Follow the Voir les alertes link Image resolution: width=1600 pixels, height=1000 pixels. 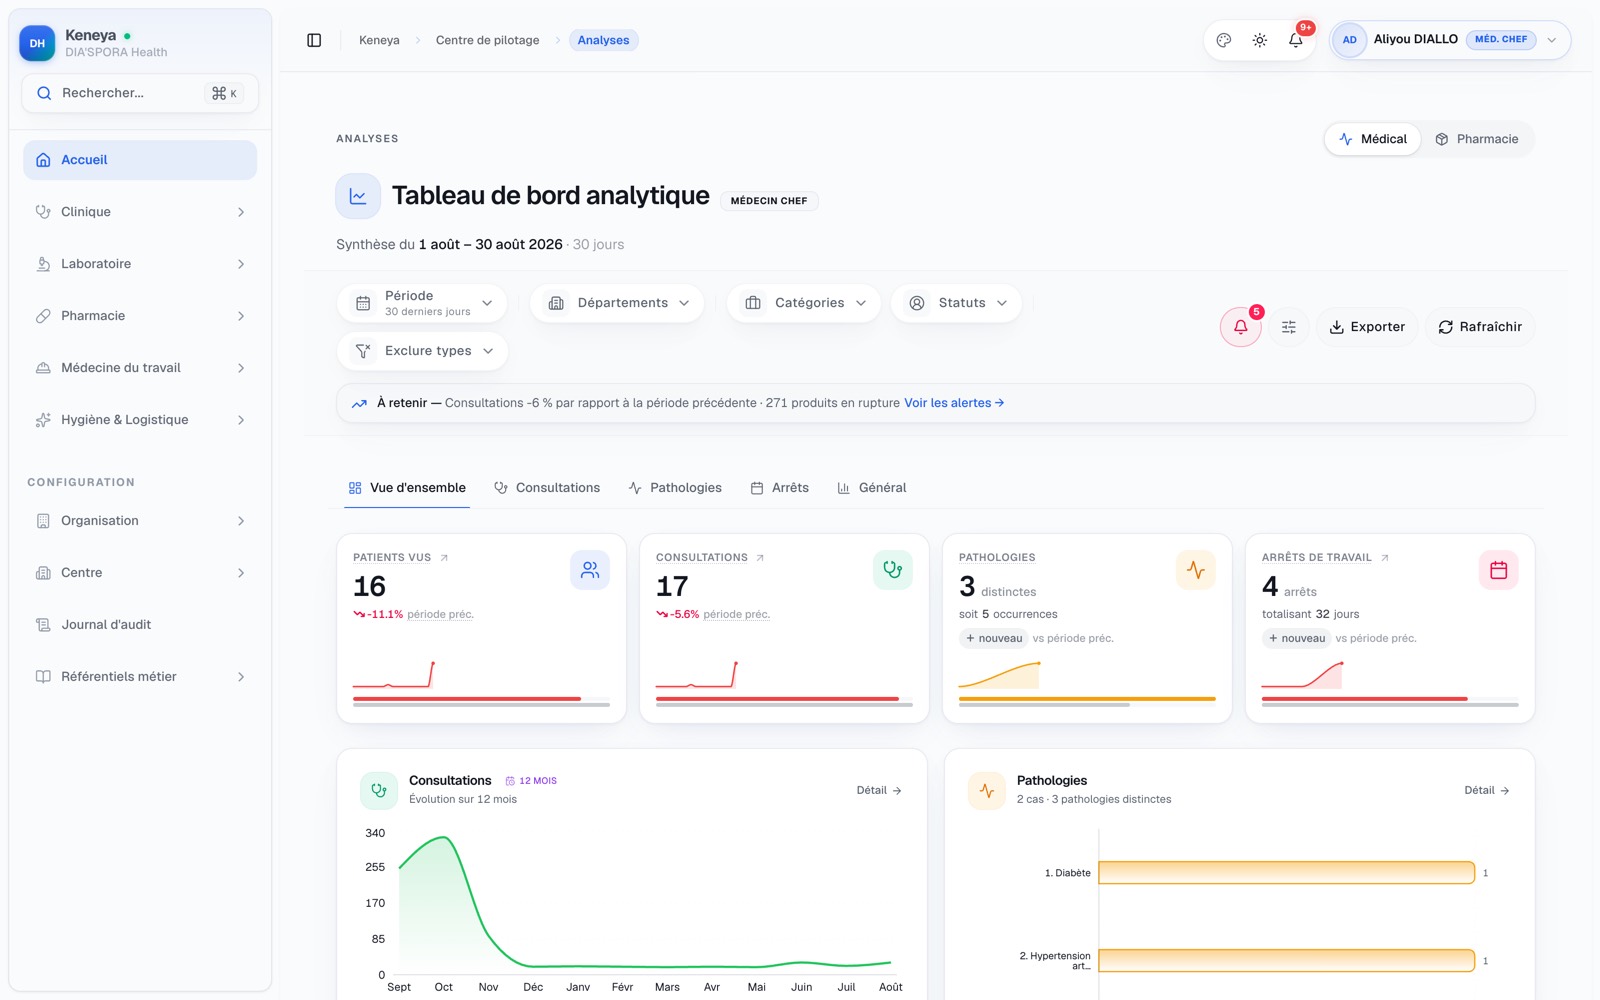pos(954,403)
